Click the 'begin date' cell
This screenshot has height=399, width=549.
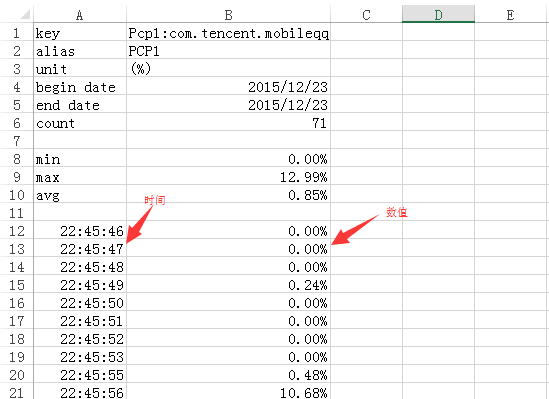coord(80,87)
